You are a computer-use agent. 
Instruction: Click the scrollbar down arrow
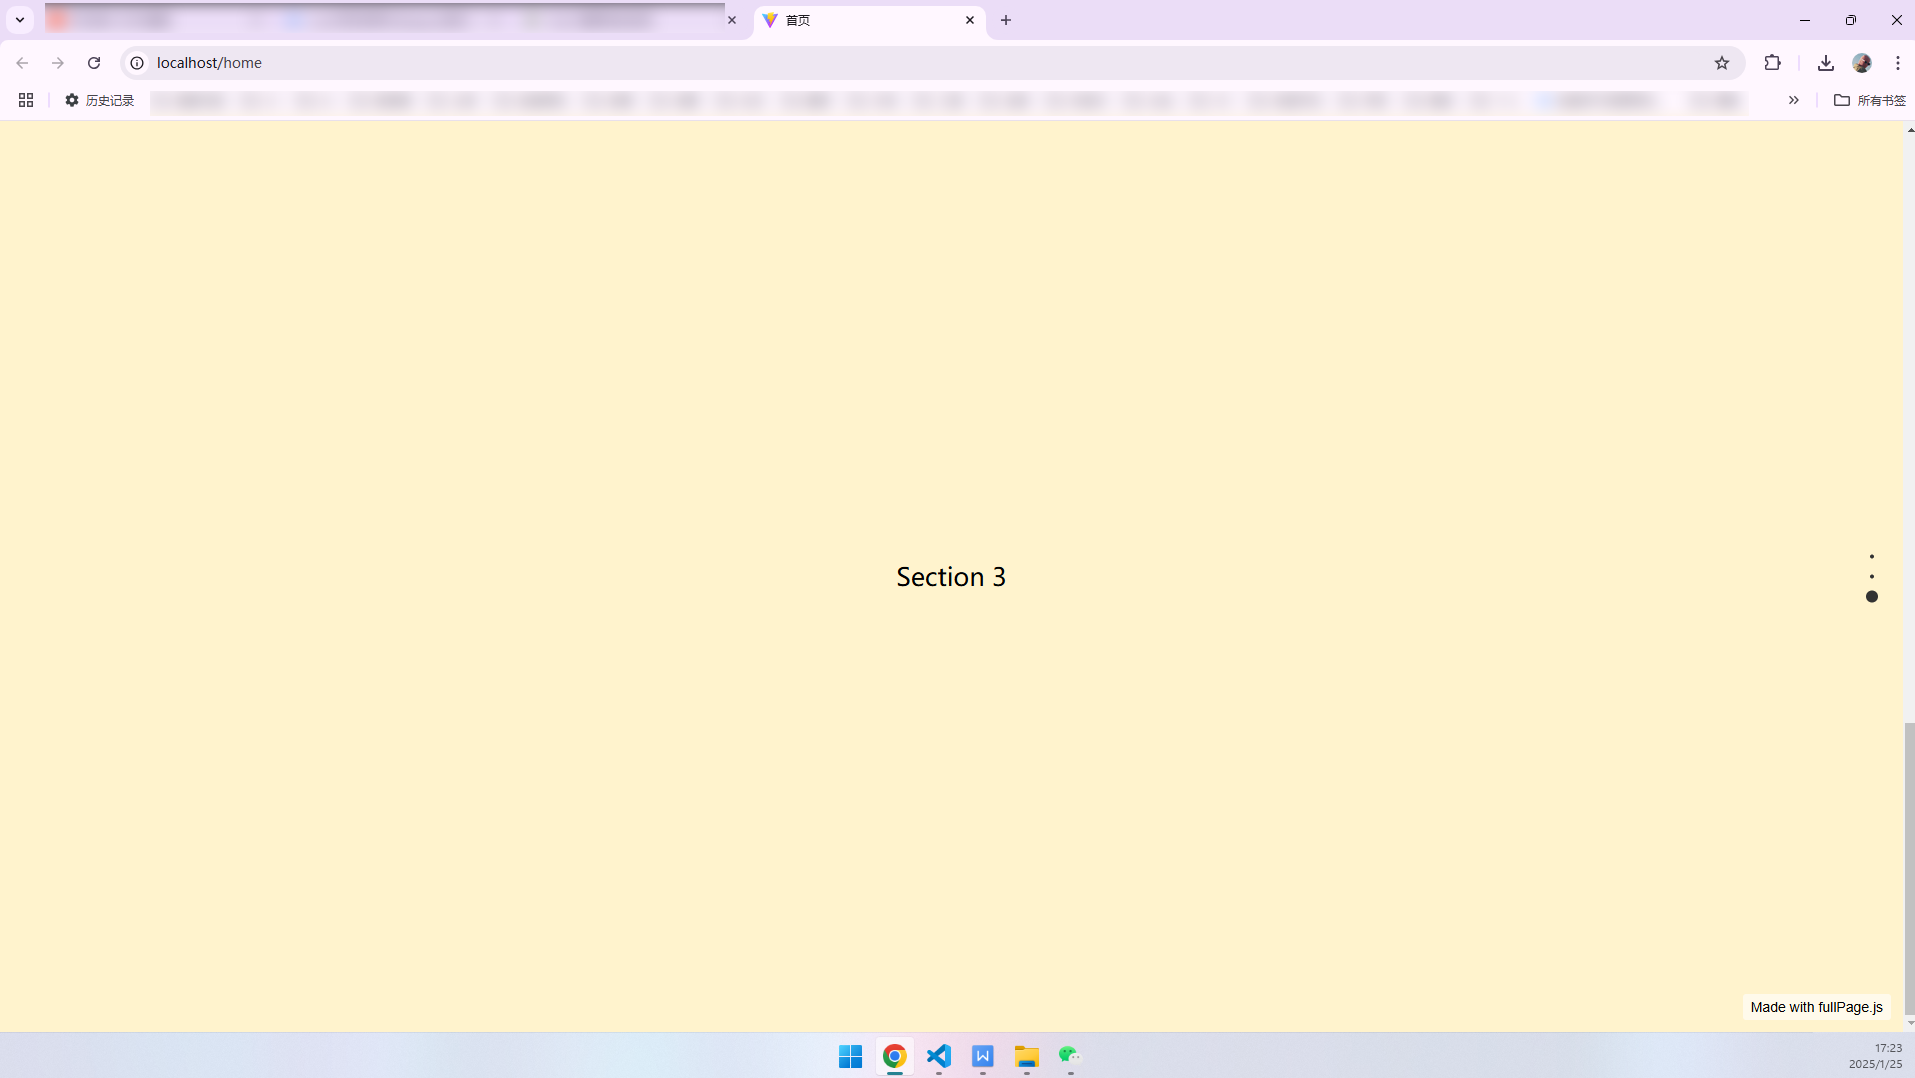point(1910,1023)
